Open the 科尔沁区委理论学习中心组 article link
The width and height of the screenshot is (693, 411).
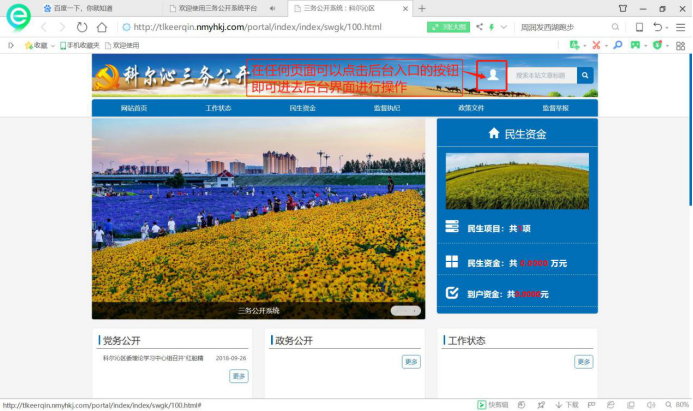tap(153, 358)
